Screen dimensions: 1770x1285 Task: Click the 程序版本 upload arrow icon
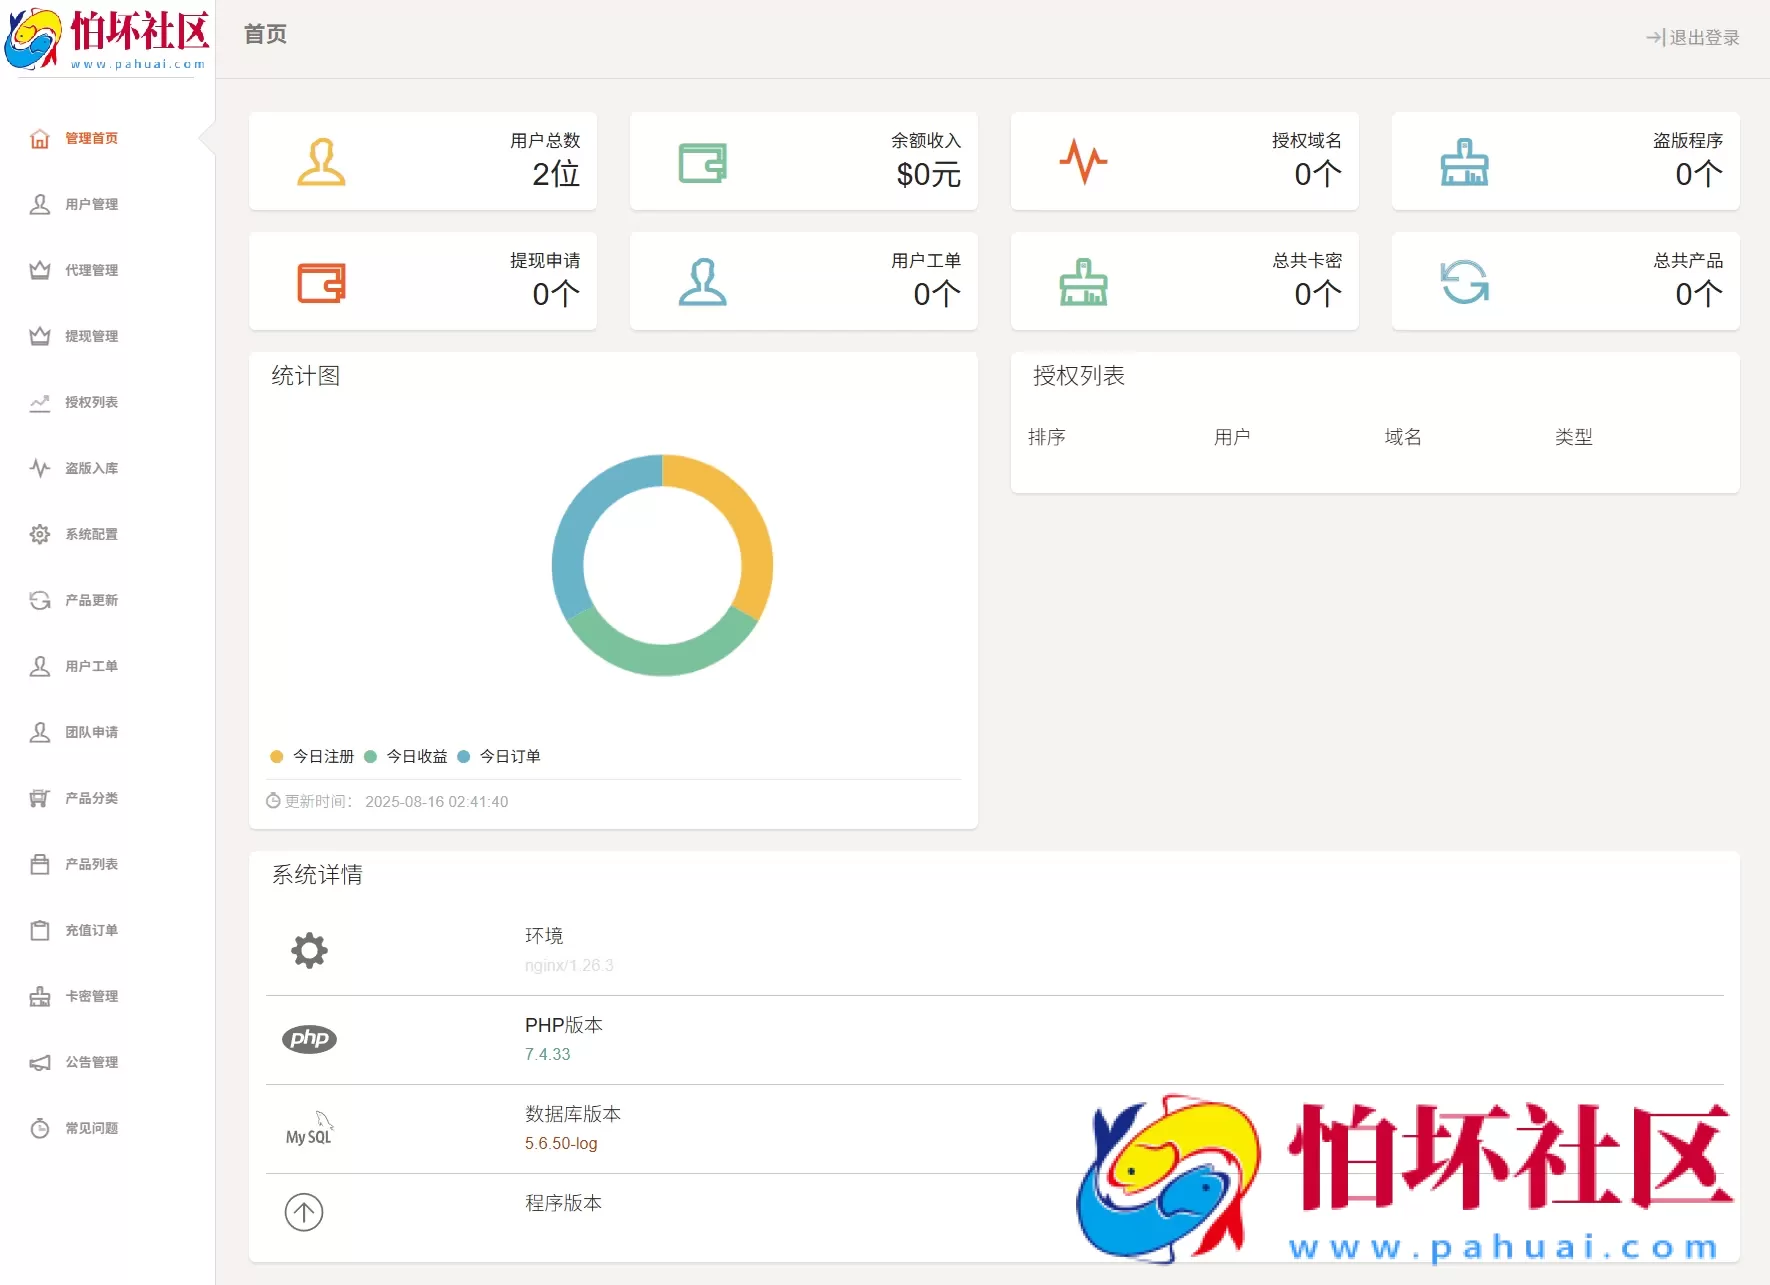[305, 1212]
